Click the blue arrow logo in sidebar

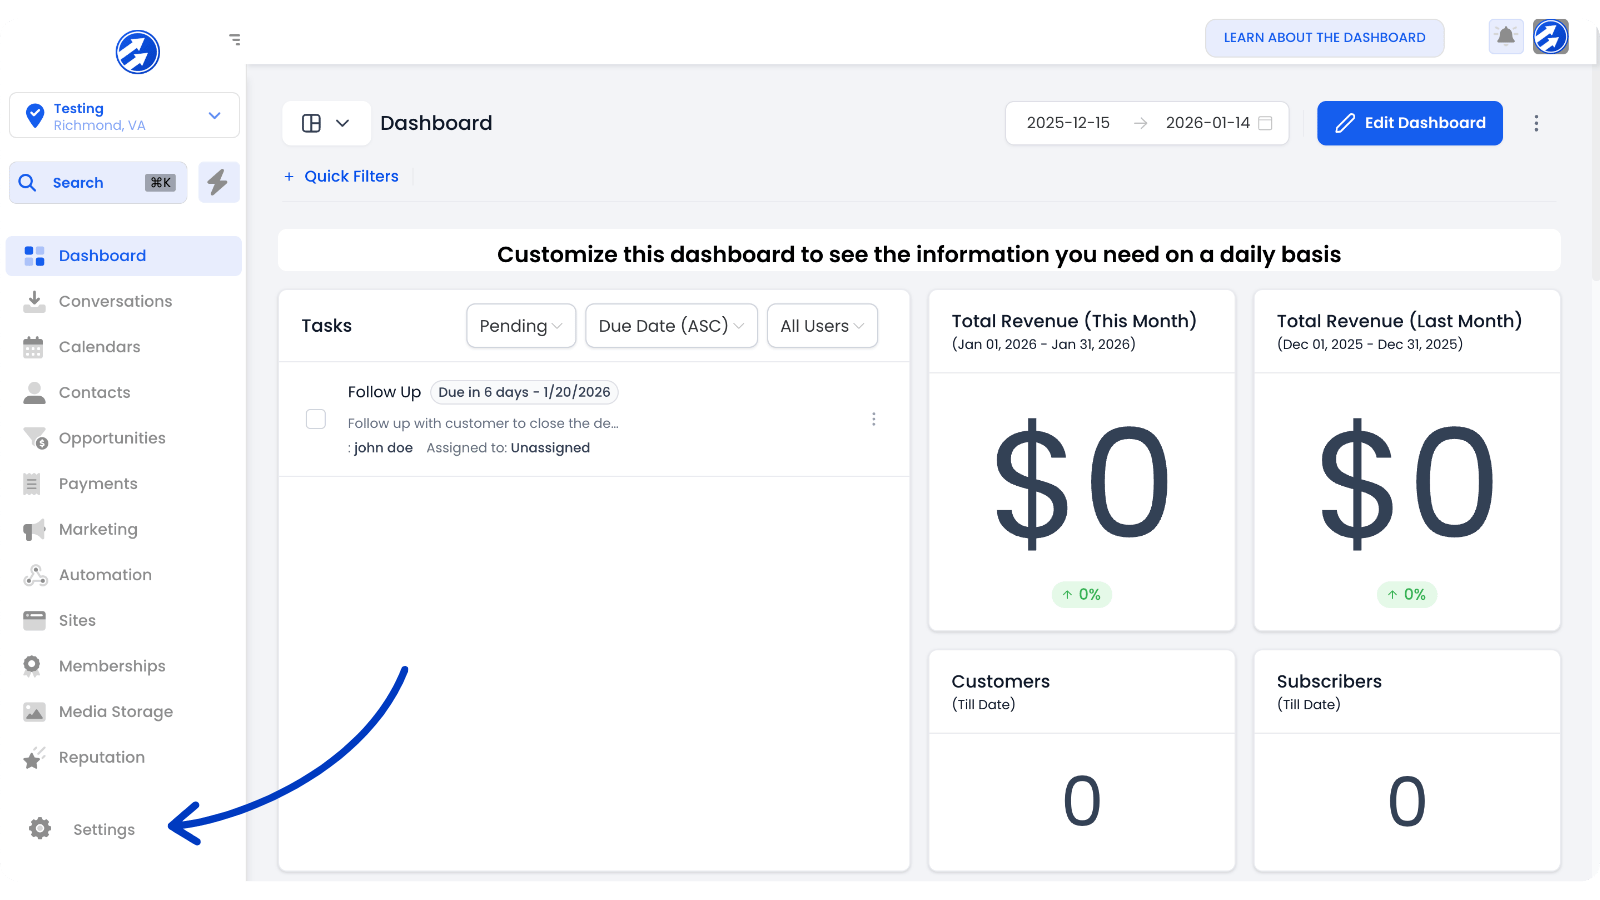point(137,52)
